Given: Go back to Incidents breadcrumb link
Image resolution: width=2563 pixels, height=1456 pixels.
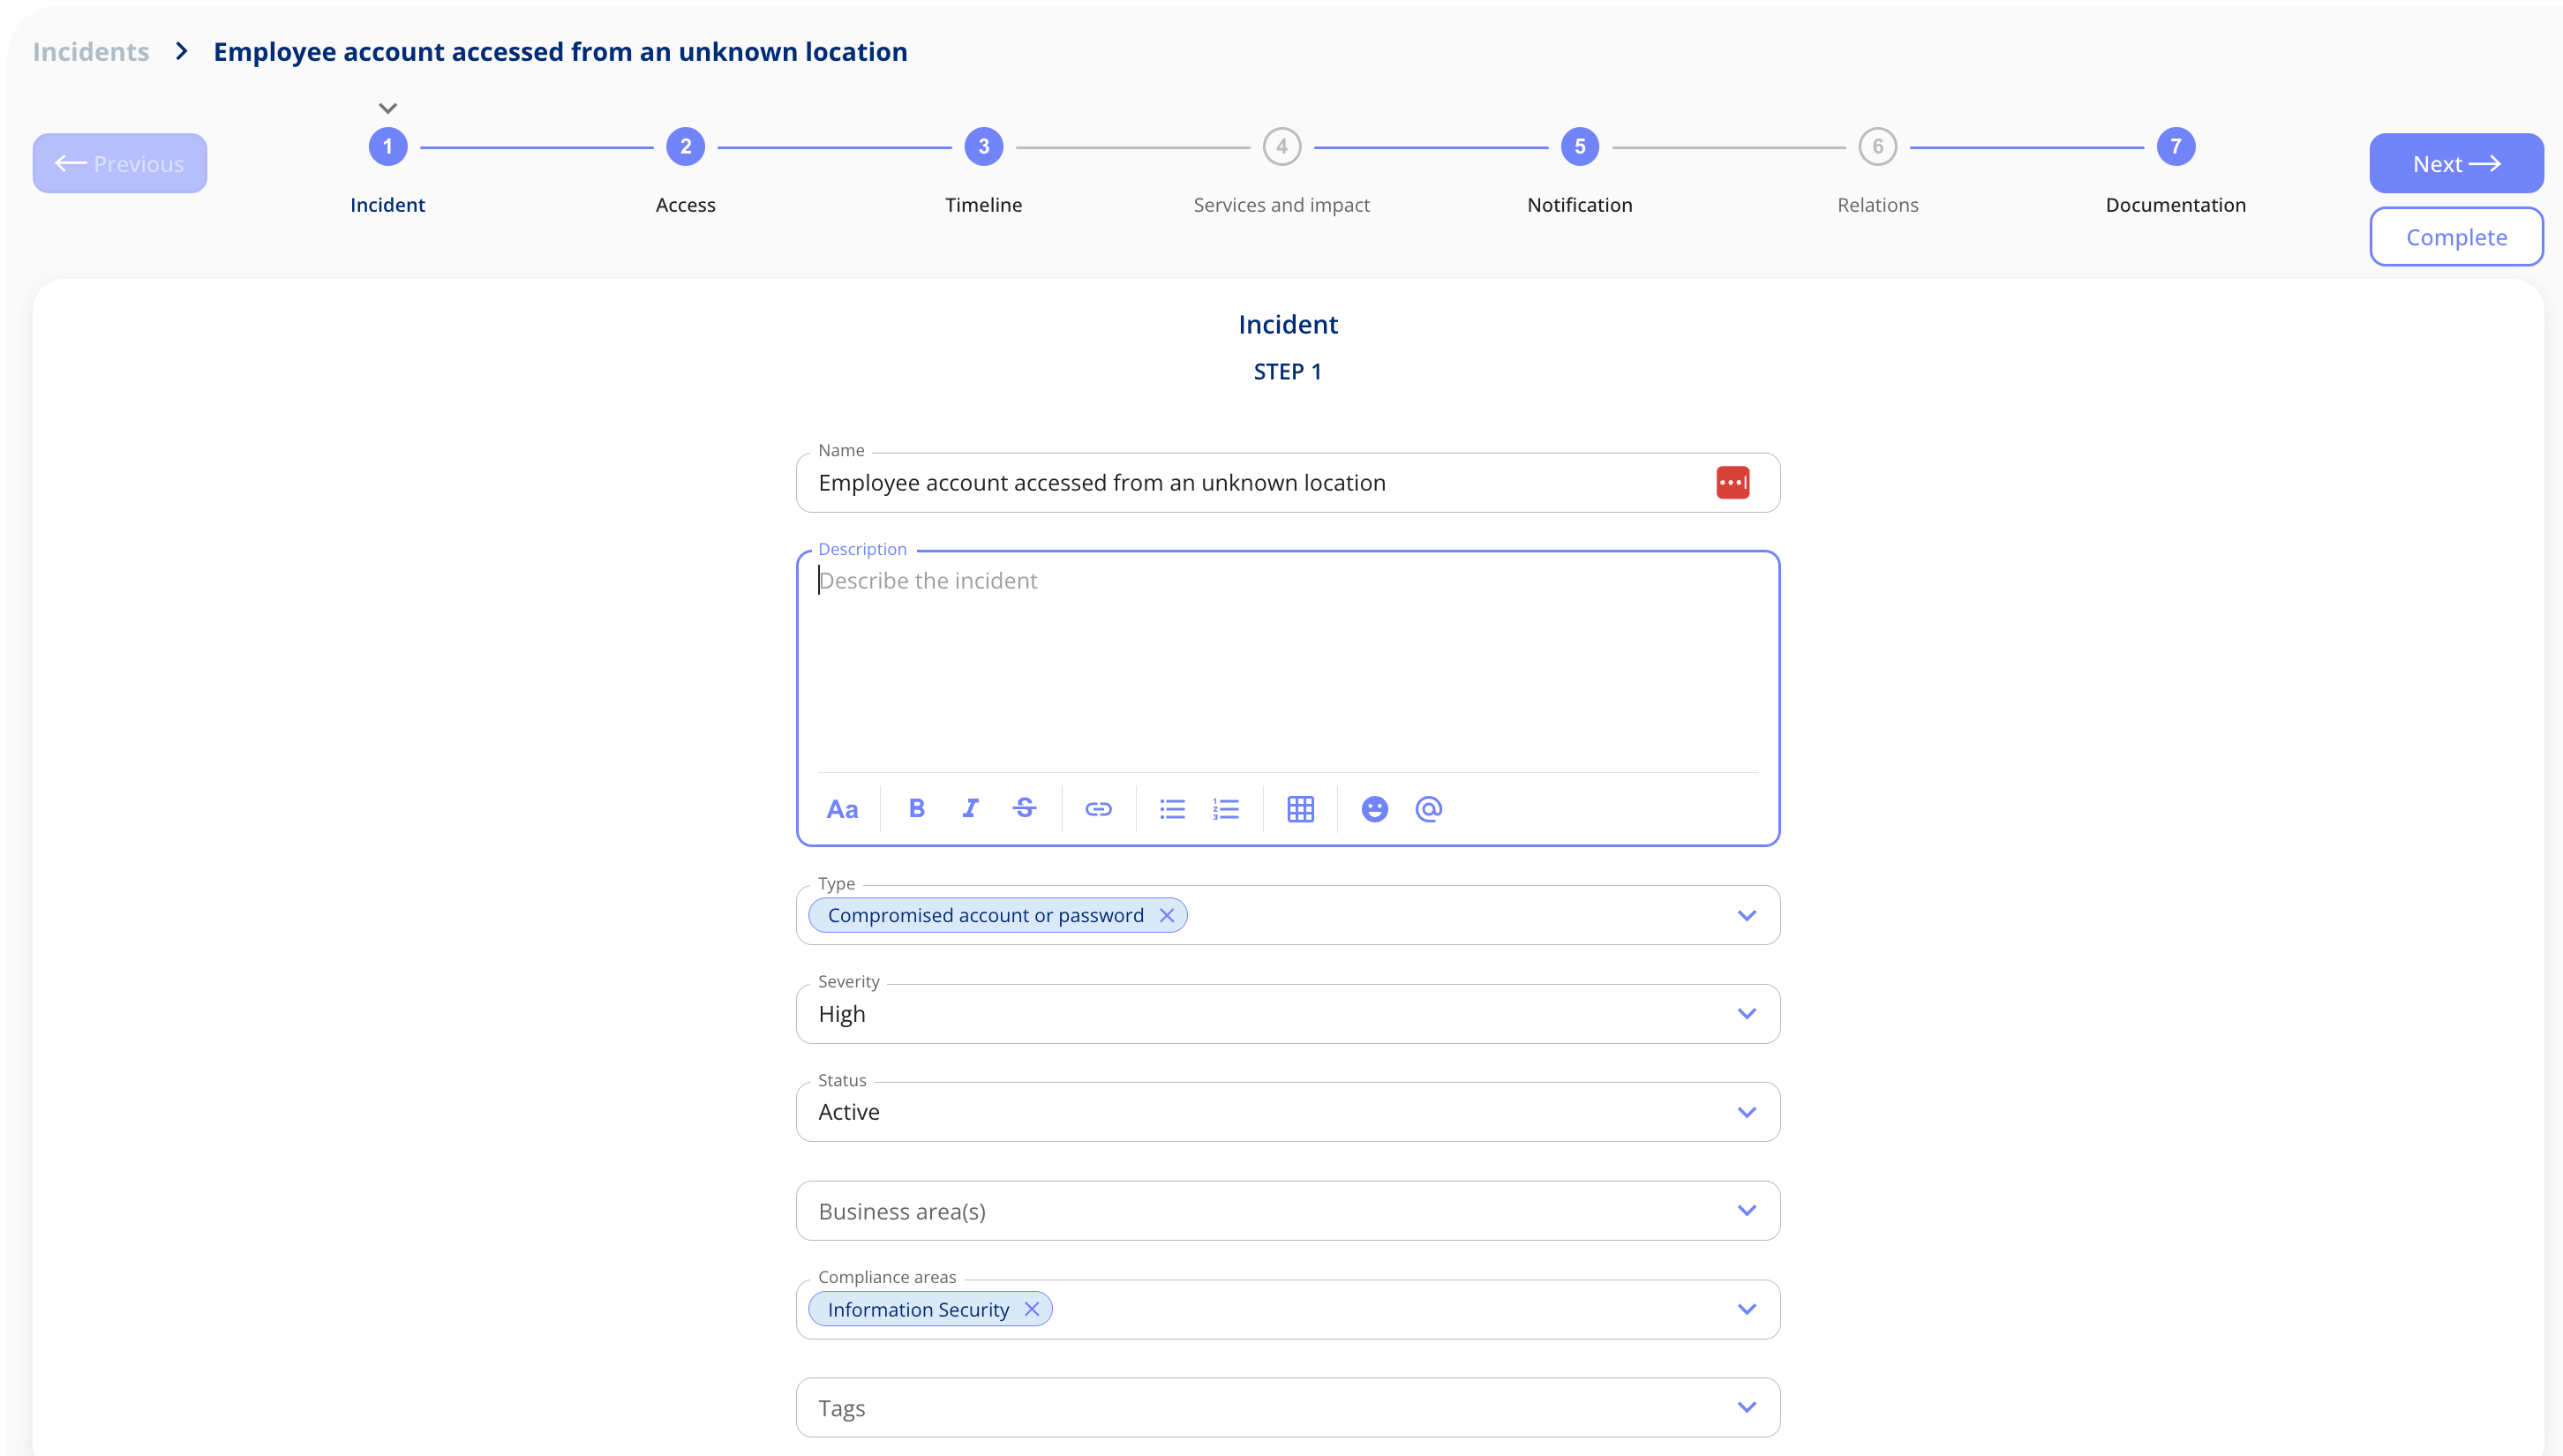Looking at the screenshot, I should [91, 51].
